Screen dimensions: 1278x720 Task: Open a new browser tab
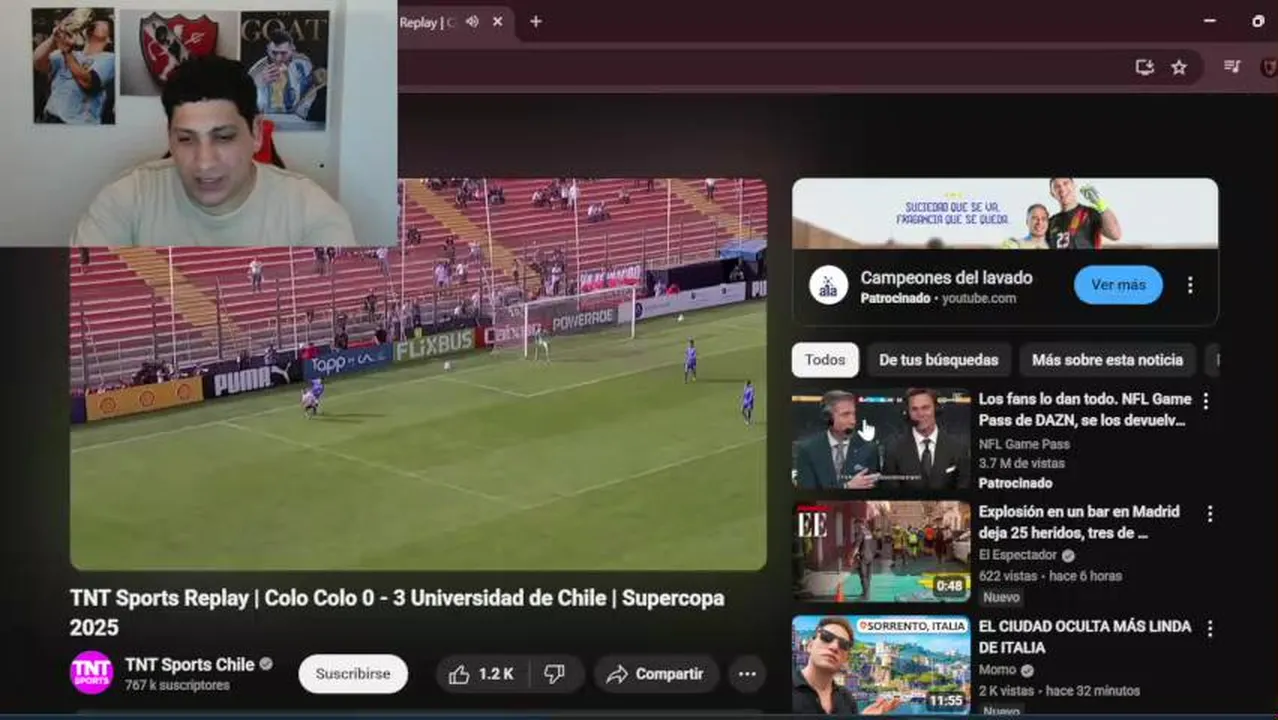click(x=536, y=21)
